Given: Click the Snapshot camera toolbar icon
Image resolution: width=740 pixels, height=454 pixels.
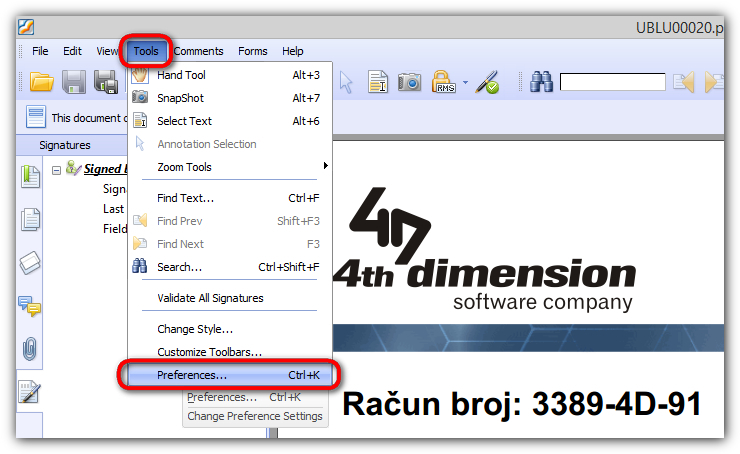Looking at the screenshot, I should (x=409, y=82).
